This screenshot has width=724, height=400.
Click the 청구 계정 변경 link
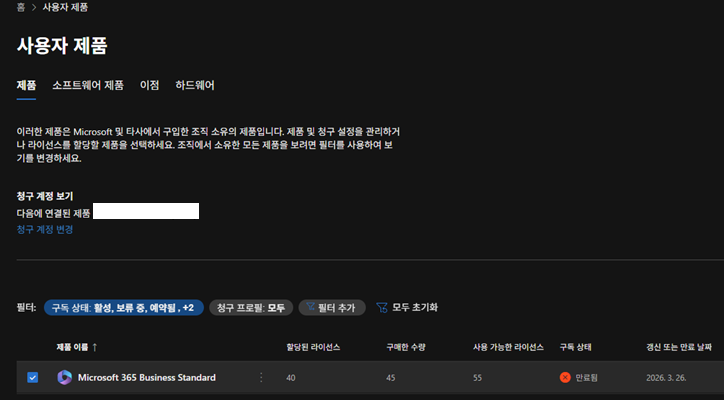pos(45,230)
